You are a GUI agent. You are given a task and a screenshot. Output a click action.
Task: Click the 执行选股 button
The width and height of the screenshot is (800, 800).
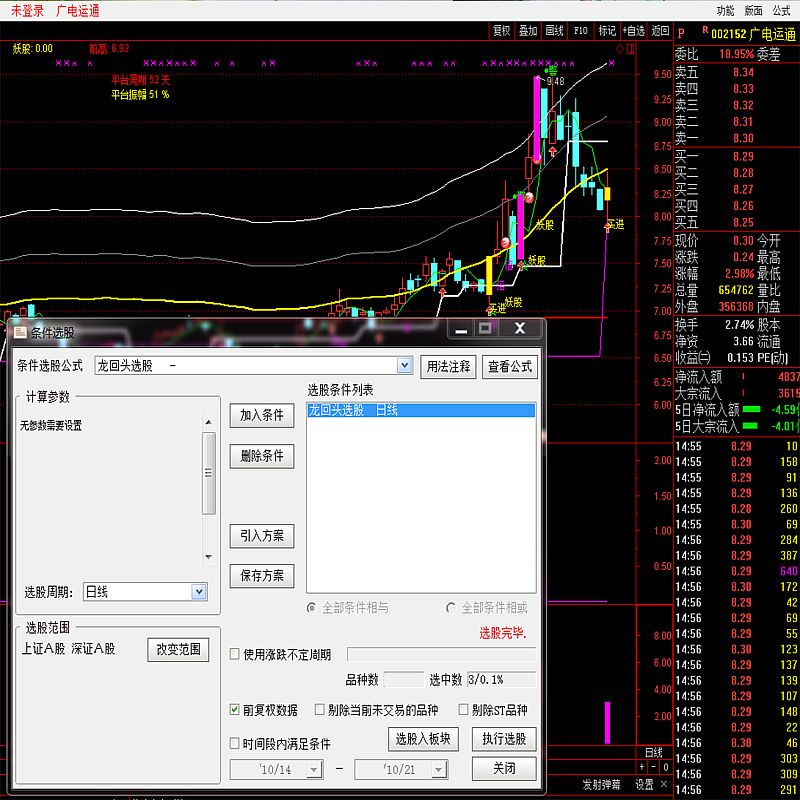(503, 739)
